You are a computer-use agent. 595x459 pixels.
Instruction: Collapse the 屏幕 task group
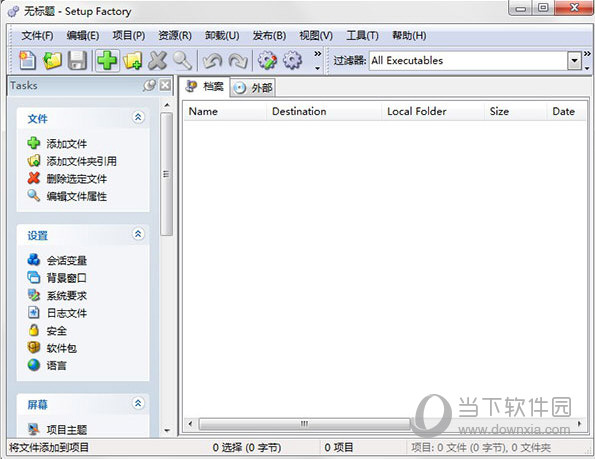tap(138, 403)
